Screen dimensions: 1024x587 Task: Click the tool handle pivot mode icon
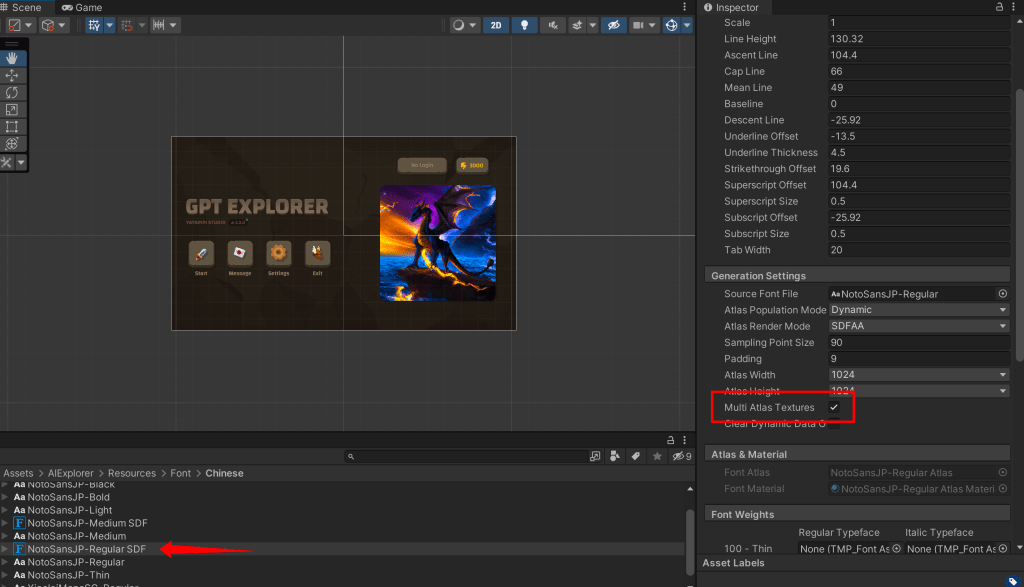(14, 25)
